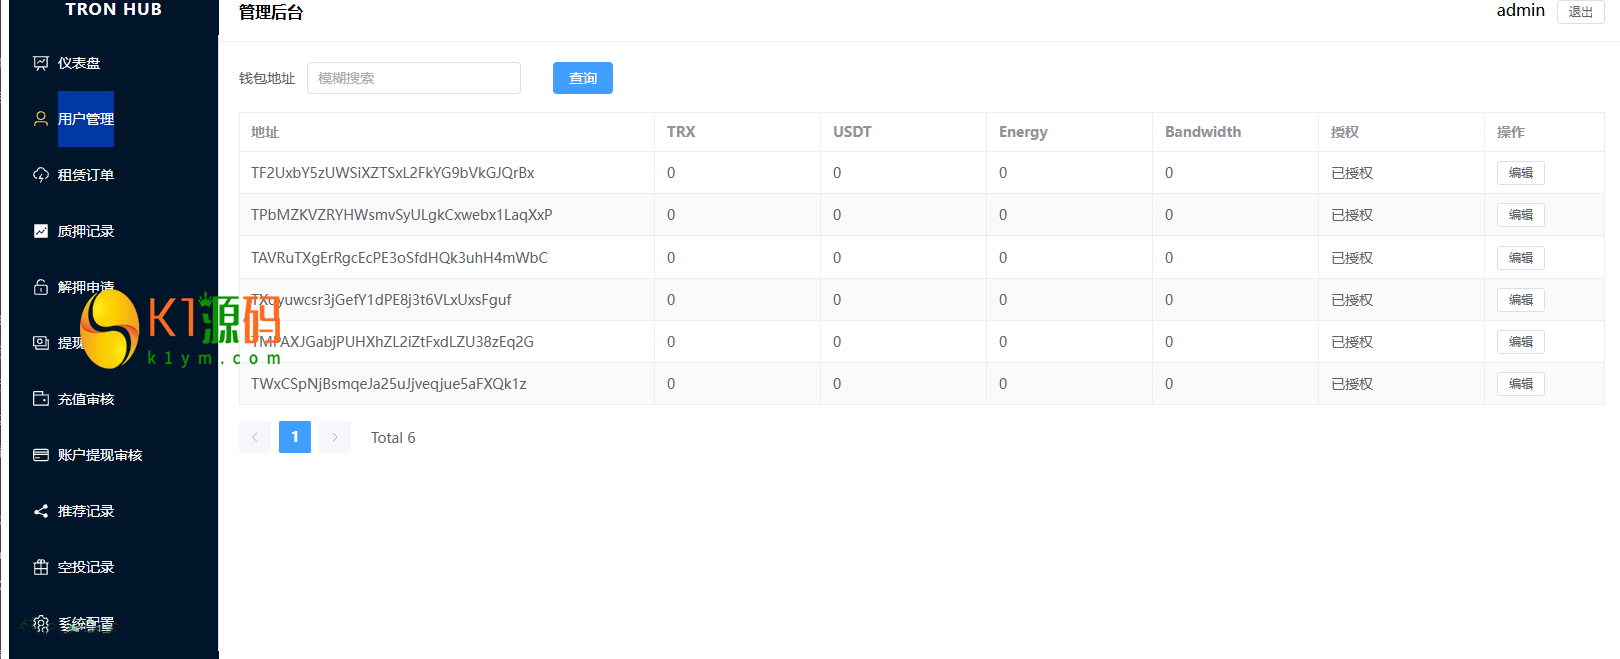Screen dimensions: 1620x659
Task: Click address TPbMZKVZRYHWsmvSyULgkCxwebx1LaqXxP
Action: 402,215
